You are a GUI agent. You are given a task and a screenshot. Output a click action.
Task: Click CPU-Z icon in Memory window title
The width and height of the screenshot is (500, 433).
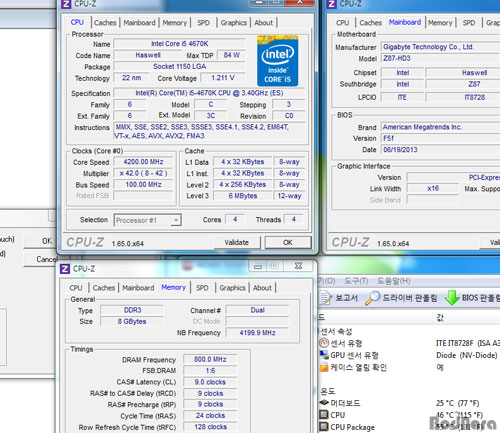65,268
